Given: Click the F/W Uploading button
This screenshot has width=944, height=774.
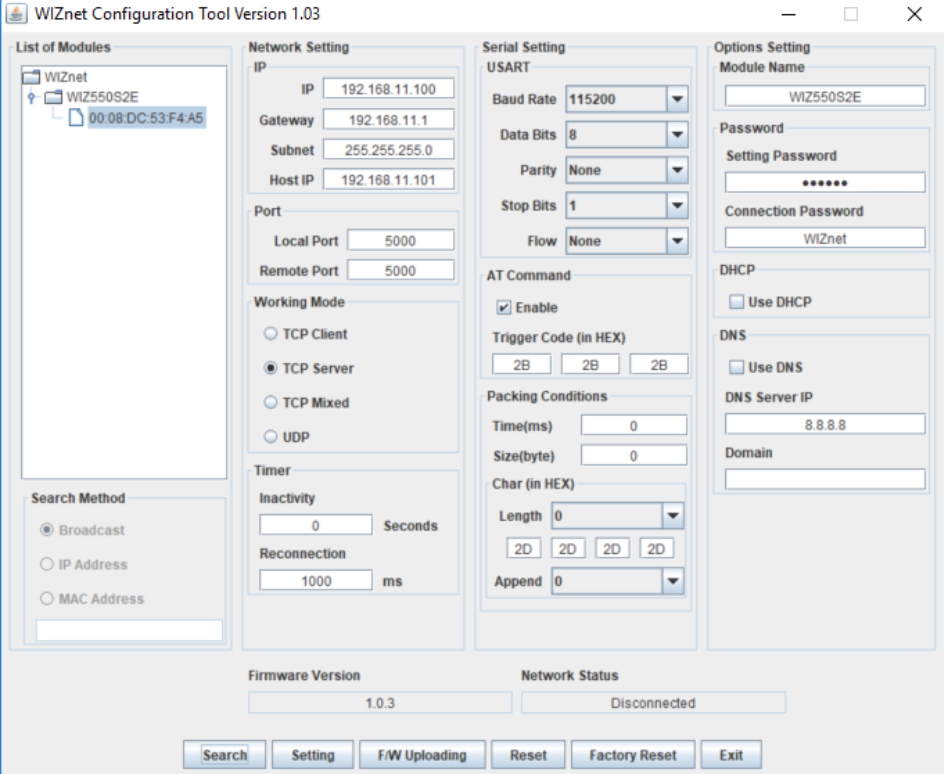Looking at the screenshot, I should tap(422, 755).
